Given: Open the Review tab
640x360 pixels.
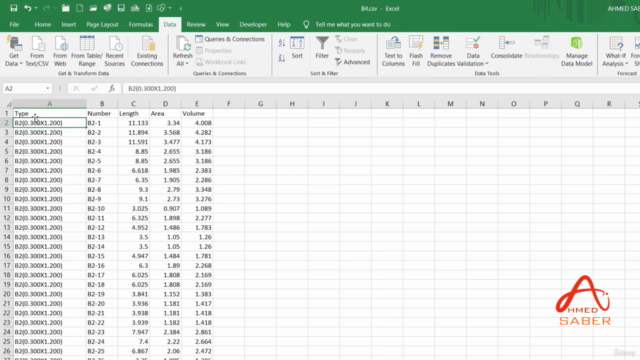Looking at the screenshot, I should [196, 24].
